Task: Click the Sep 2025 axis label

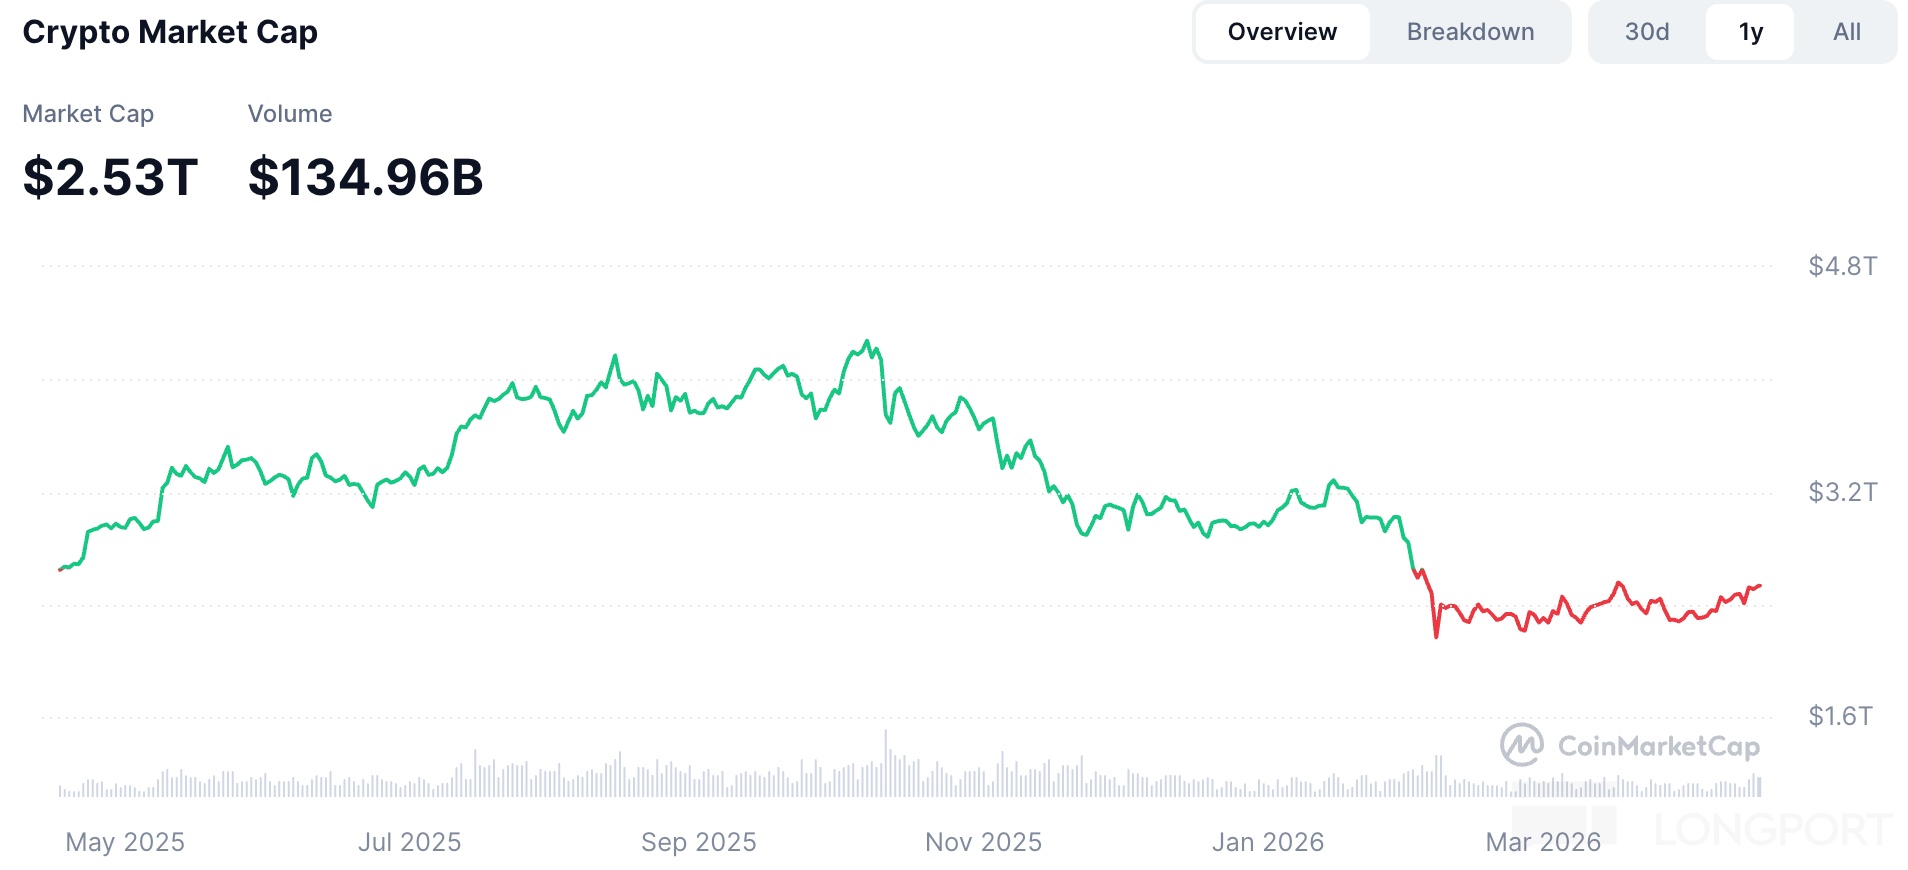Action: (699, 842)
